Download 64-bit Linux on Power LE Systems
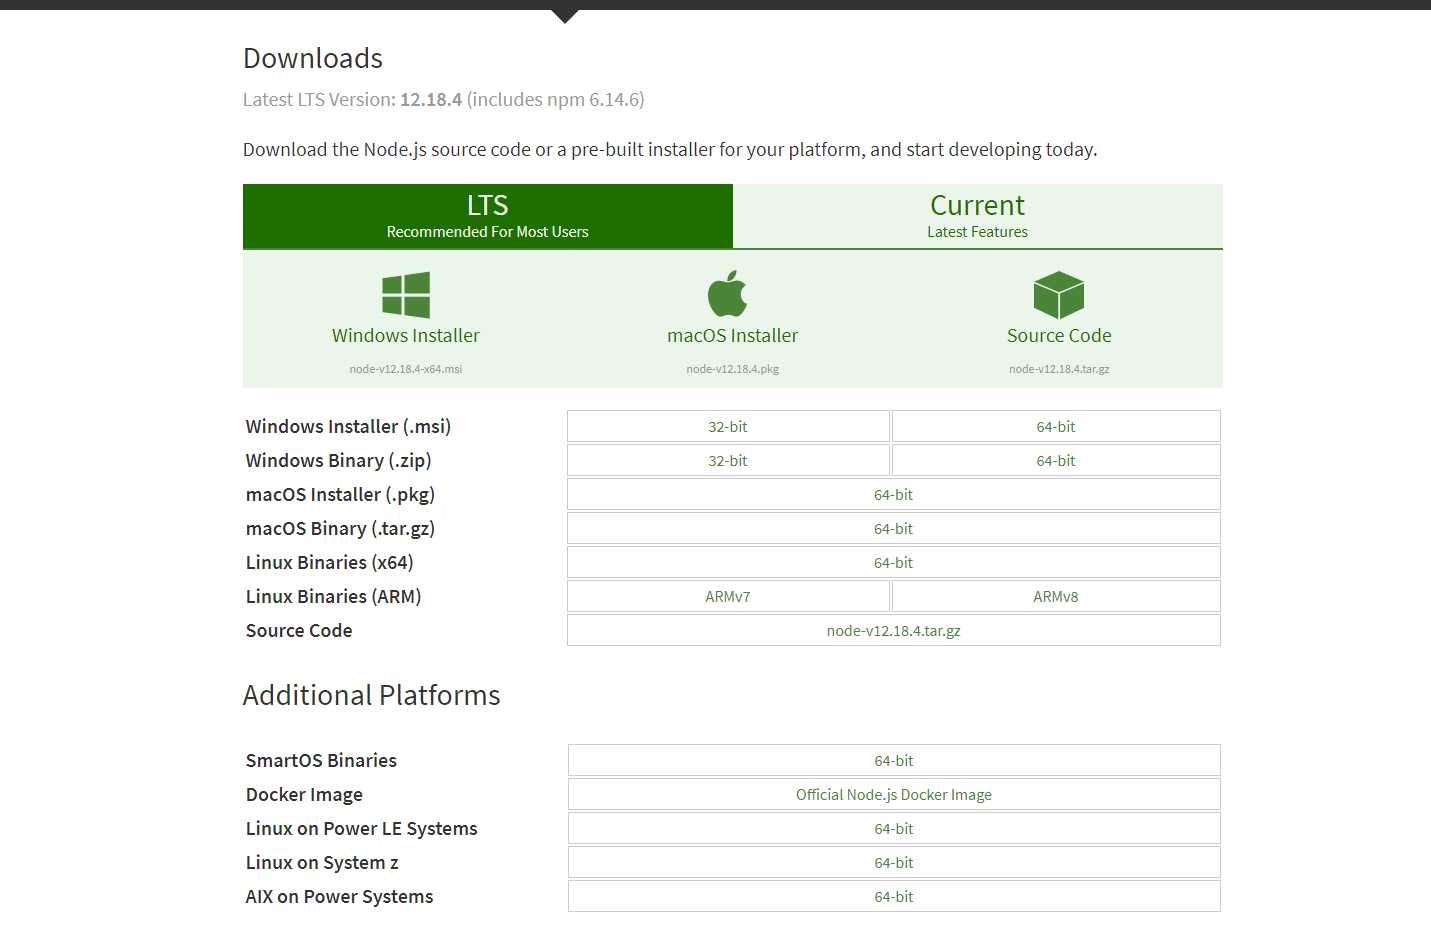 pyautogui.click(x=894, y=828)
